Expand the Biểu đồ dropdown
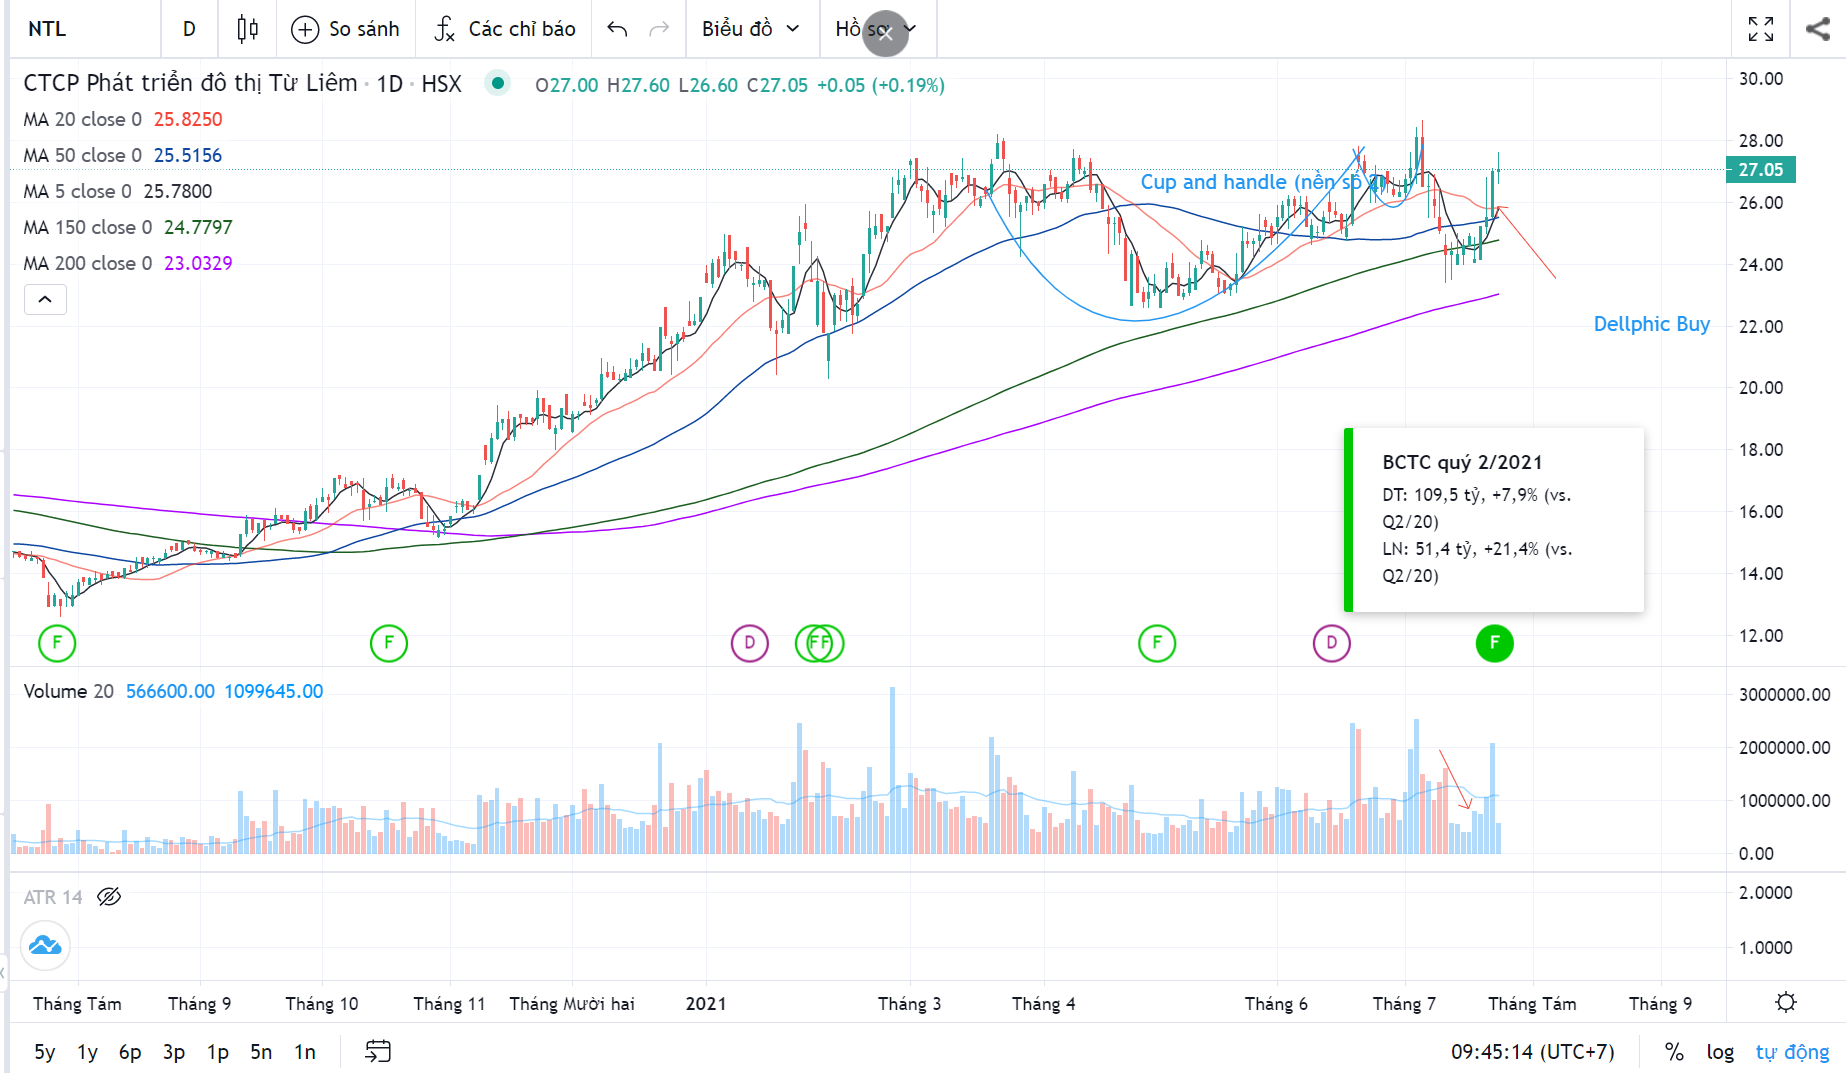 750,29
